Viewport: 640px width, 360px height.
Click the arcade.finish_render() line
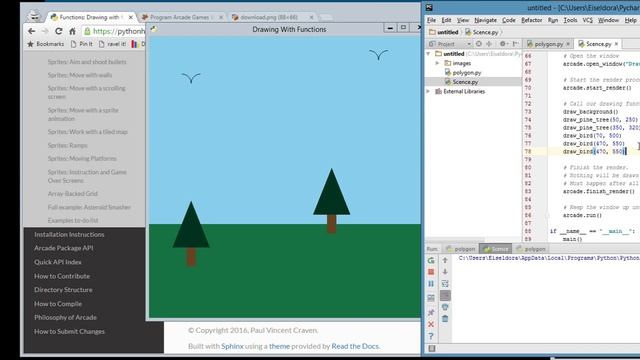[599, 191]
